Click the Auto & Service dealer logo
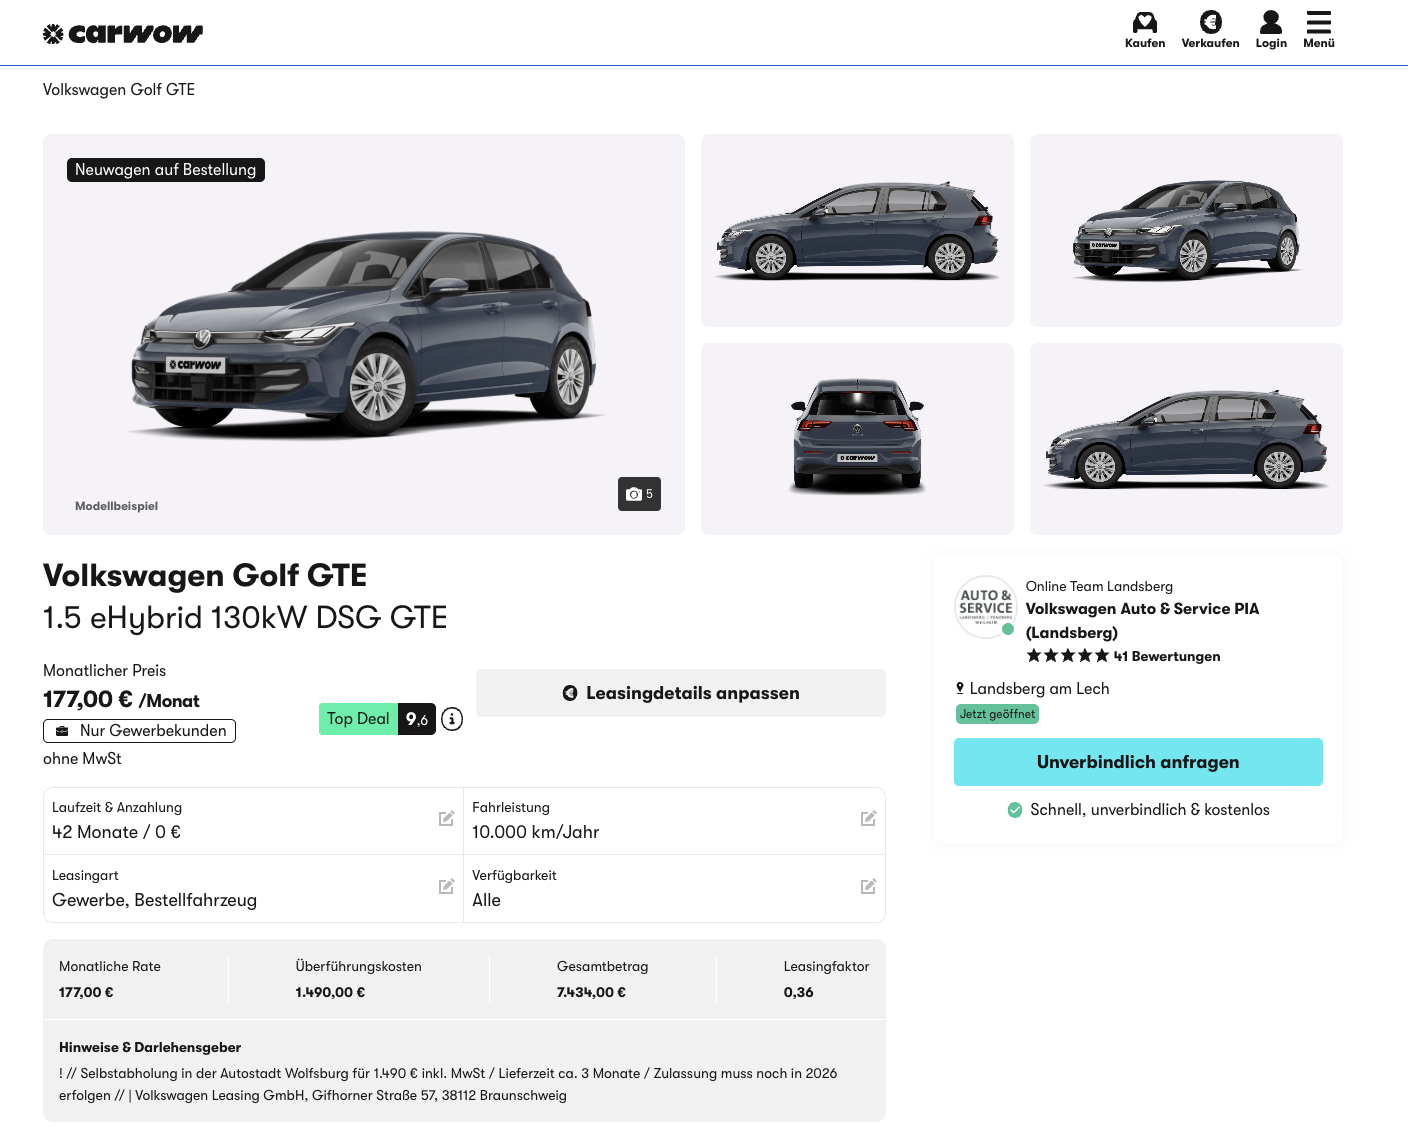Viewport: 1408px width, 1132px height. [986, 606]
